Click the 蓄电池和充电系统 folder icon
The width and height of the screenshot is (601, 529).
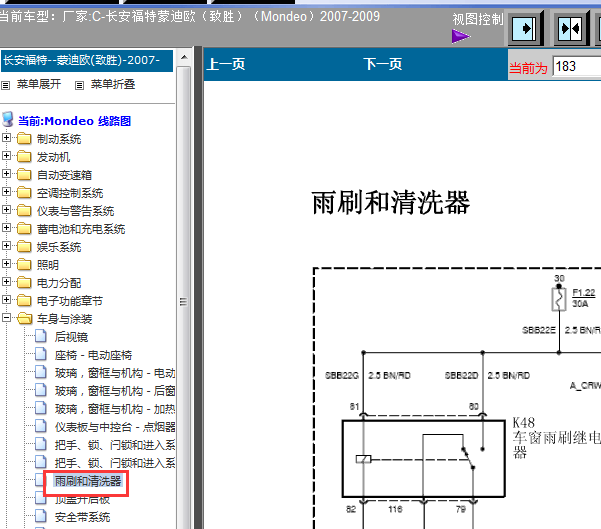click(x=24, y=228)
